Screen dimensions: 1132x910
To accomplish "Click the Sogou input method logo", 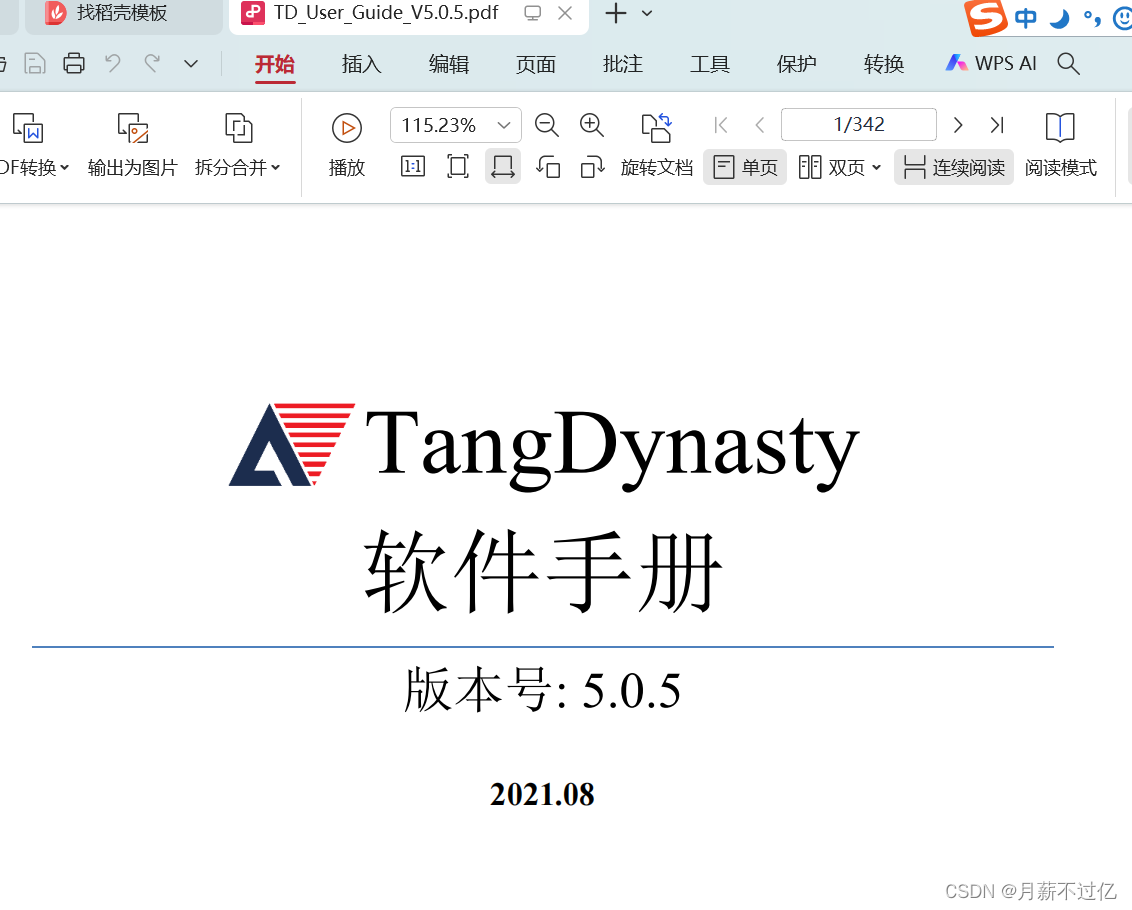I will pyautogui.click(x=985, y=17).
